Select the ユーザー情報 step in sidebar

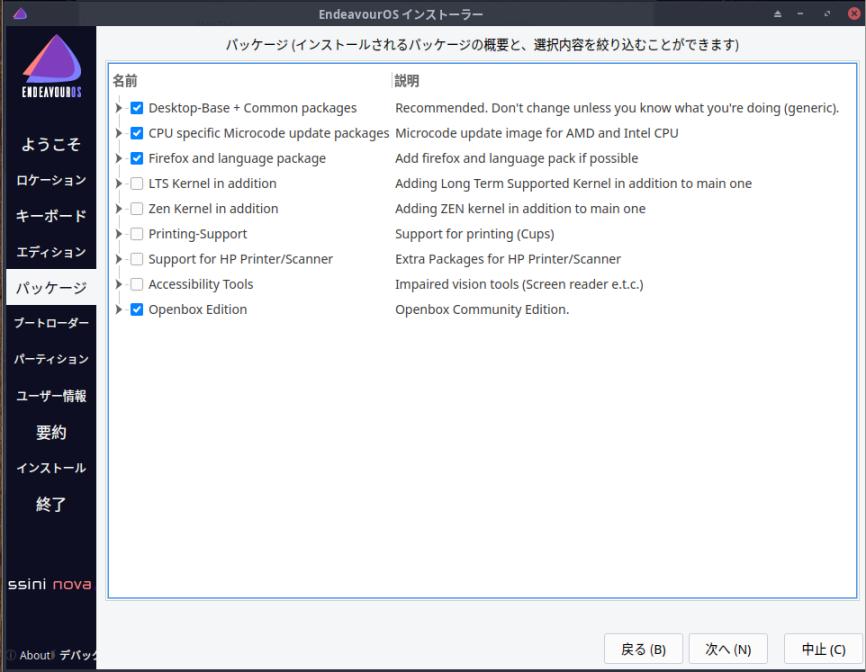click(51, 396)
